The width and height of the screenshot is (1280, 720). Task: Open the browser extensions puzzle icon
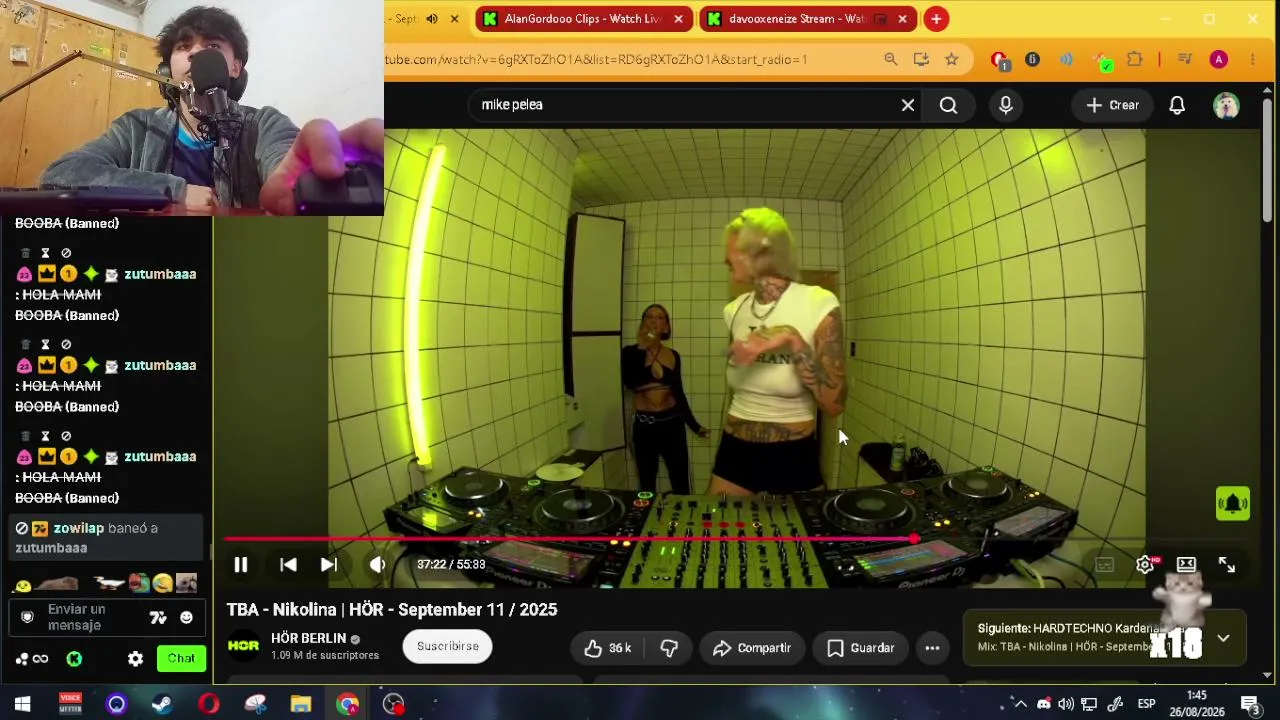(1134, 60)
